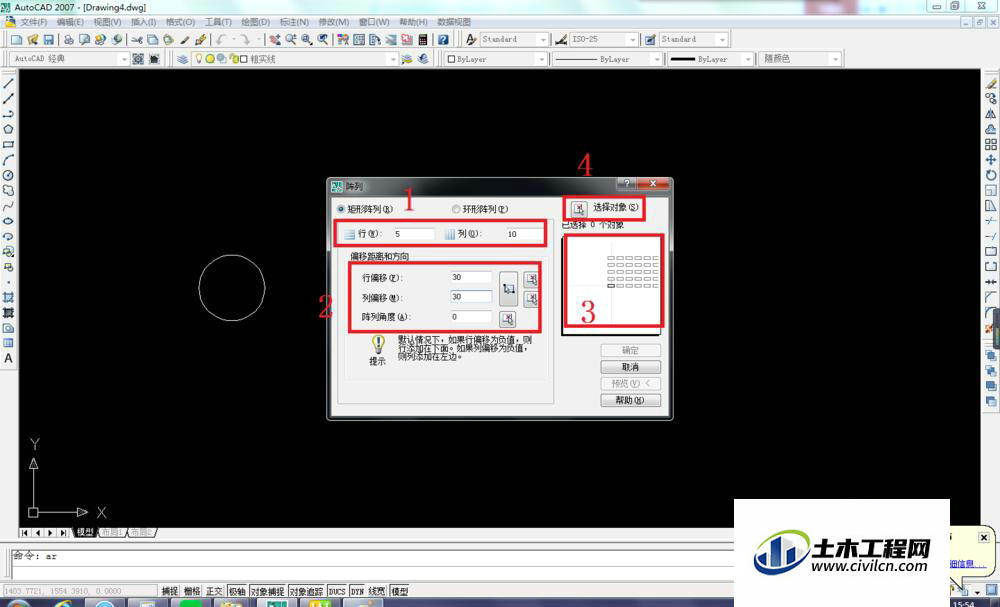Open the 文件(F) menu
This screenshot has height=607, width=1000.
click(x=34, y=22)
